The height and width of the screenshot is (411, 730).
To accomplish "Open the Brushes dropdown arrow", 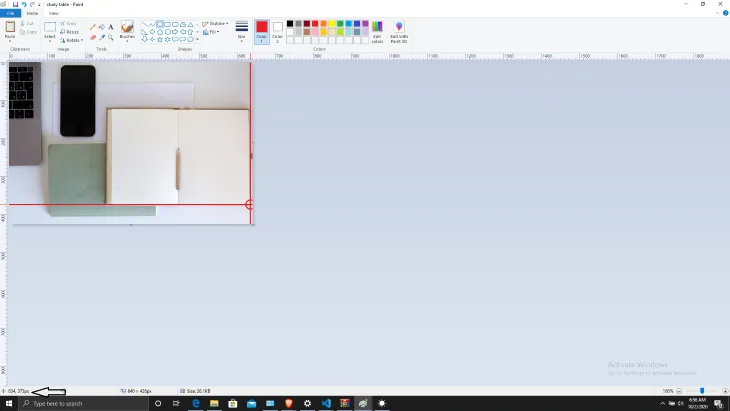I will (x=127, y=39).
